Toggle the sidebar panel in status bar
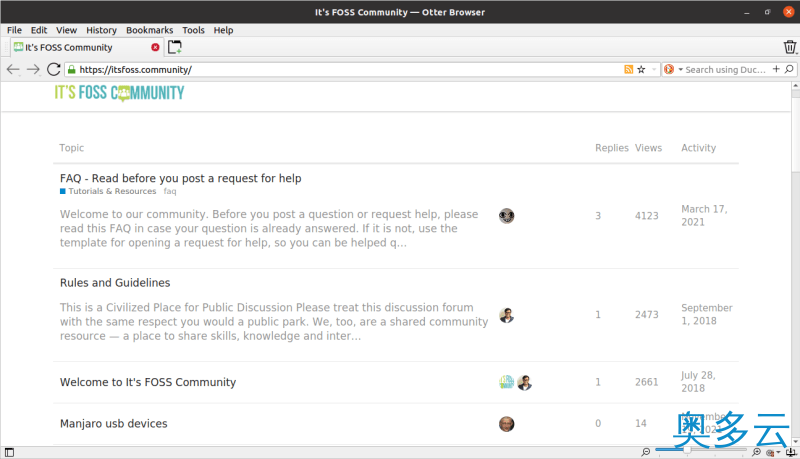800x459 pixels. point(9,452)
